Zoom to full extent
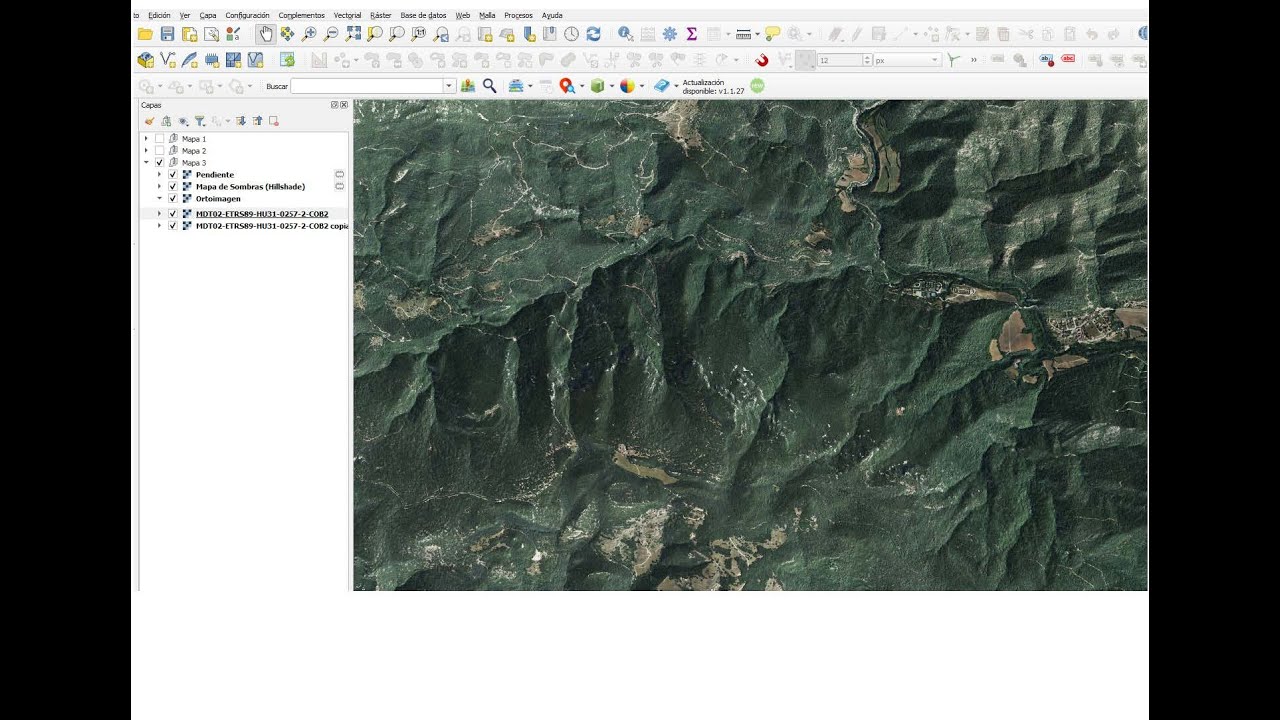This screenshot has width=1280, height=720. click(353, 34)
